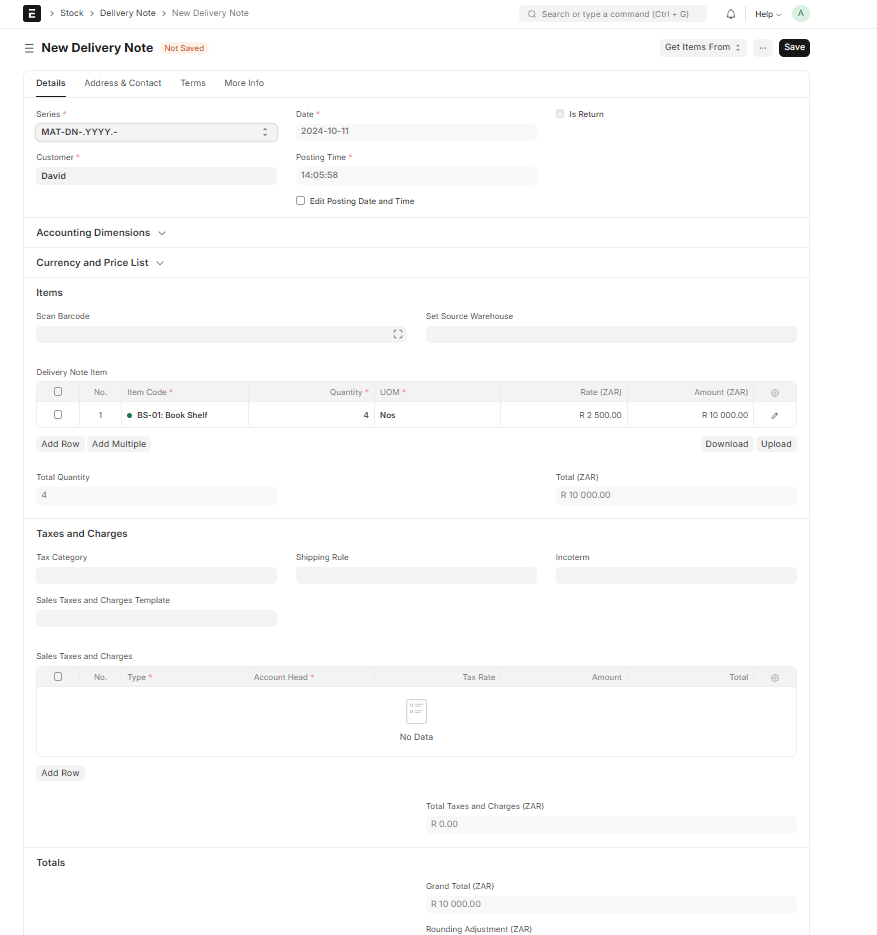The image size is (877, 935).
Task: Save the delivery note
Action: [794, 48]
